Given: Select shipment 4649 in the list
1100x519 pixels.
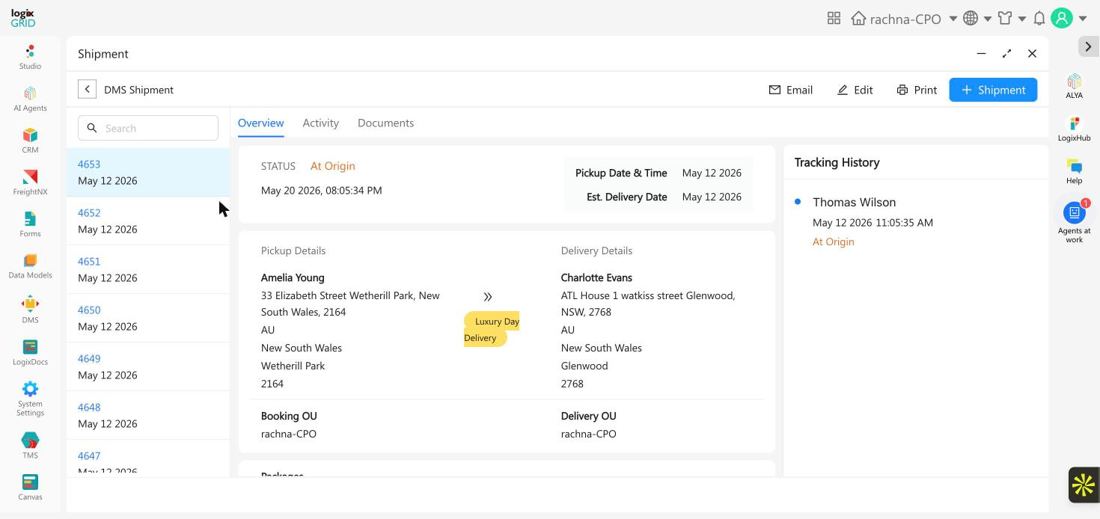Looking at the screenshot, I should click(148, 367).
